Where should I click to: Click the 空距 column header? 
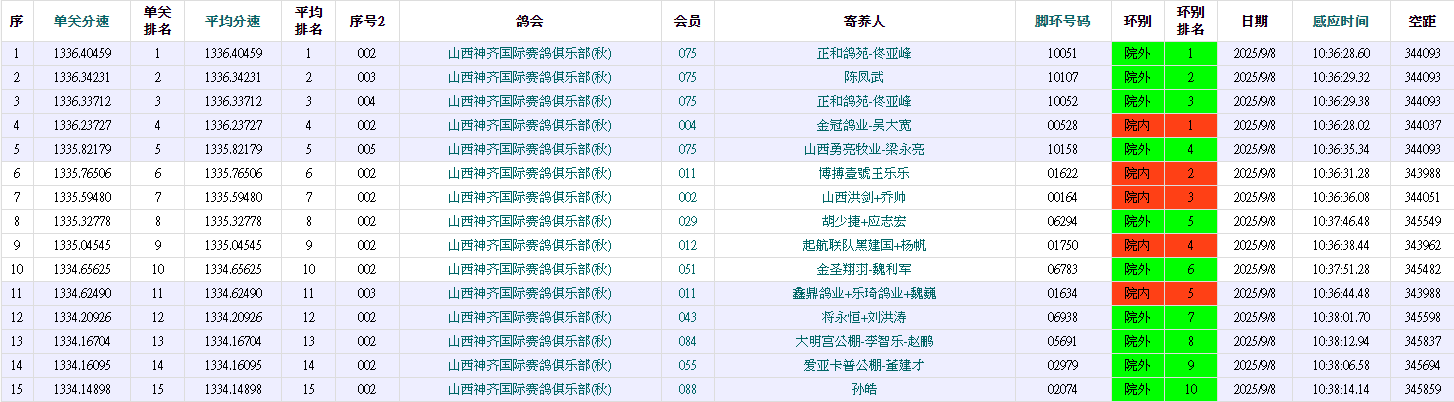pos(1422,21)
